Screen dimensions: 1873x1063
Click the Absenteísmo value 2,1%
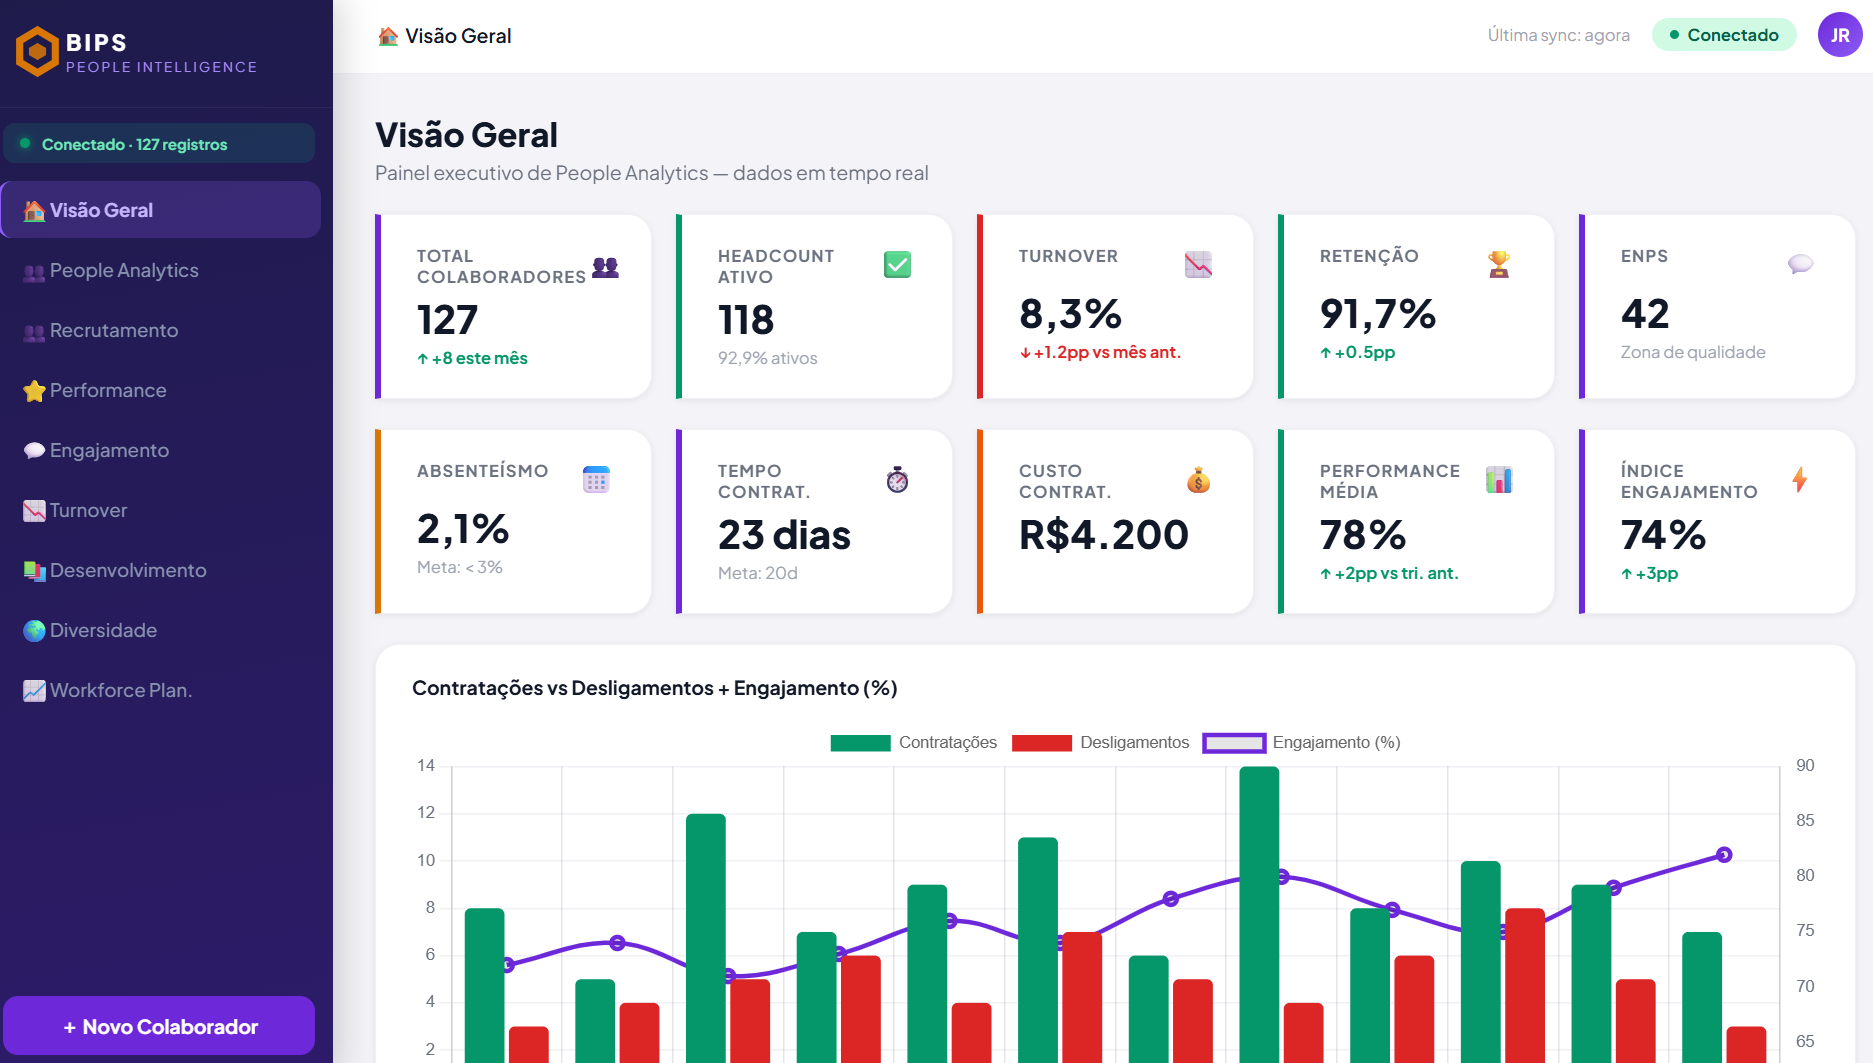click(x=463, y=529)
